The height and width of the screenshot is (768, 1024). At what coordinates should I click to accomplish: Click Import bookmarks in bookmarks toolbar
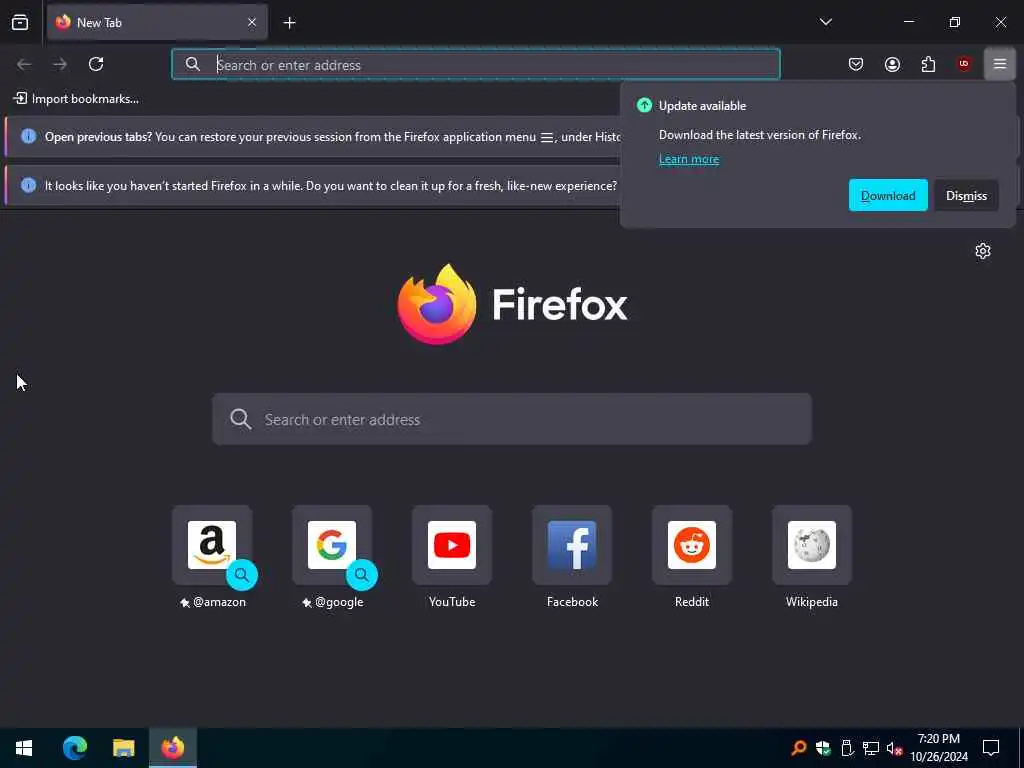76,99
